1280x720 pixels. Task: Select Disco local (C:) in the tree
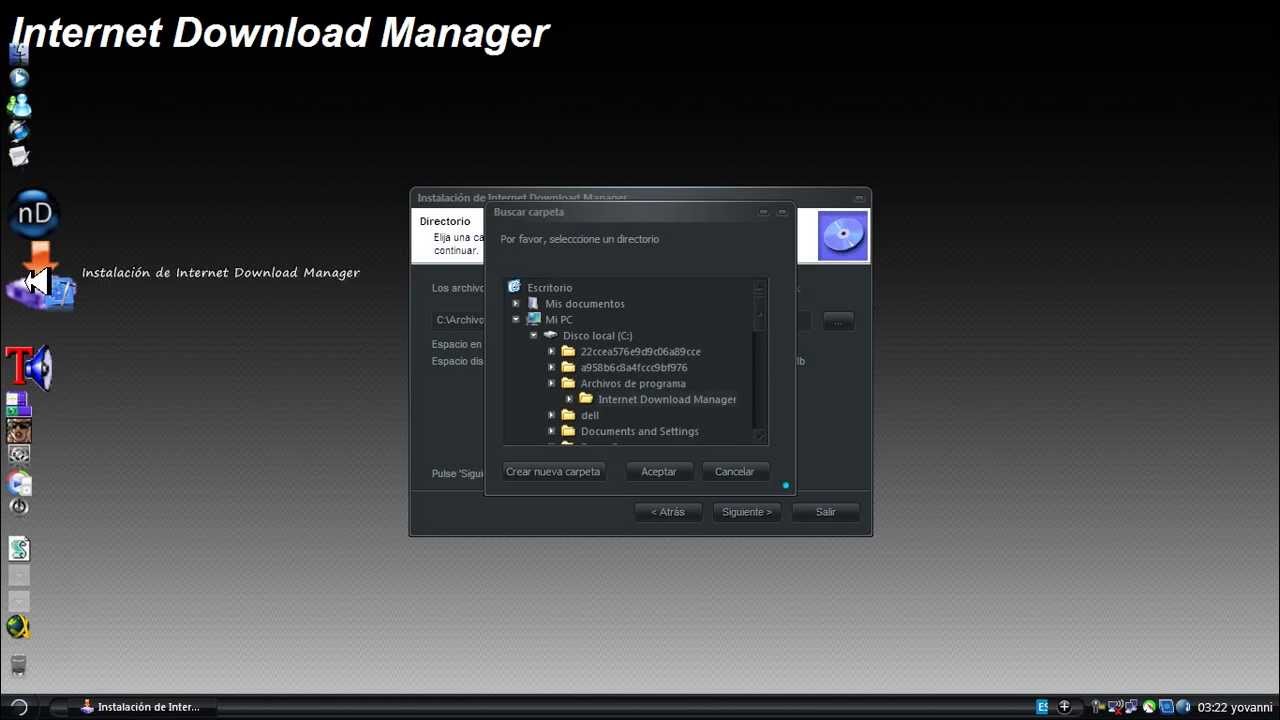[x=597, y=336]
